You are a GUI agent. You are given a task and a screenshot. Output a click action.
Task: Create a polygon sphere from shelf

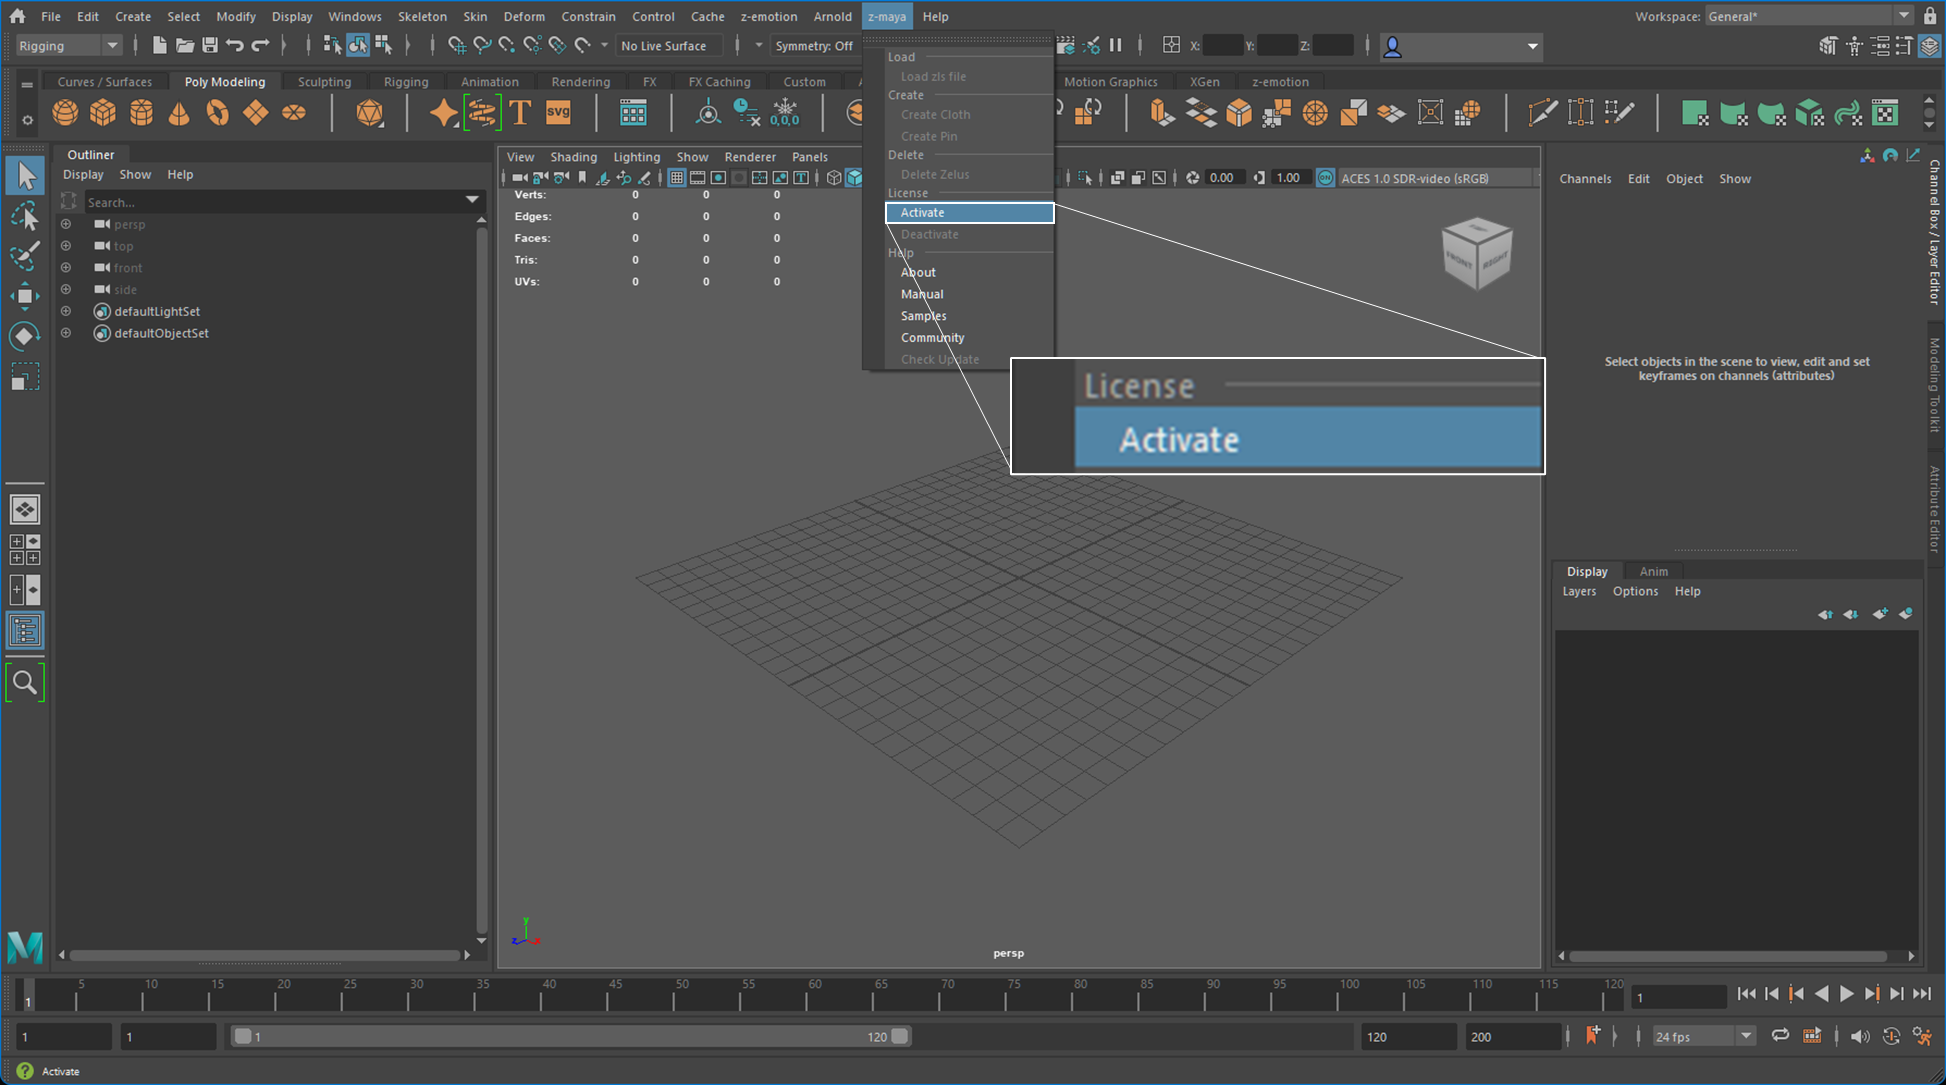[x=65, y=113]
